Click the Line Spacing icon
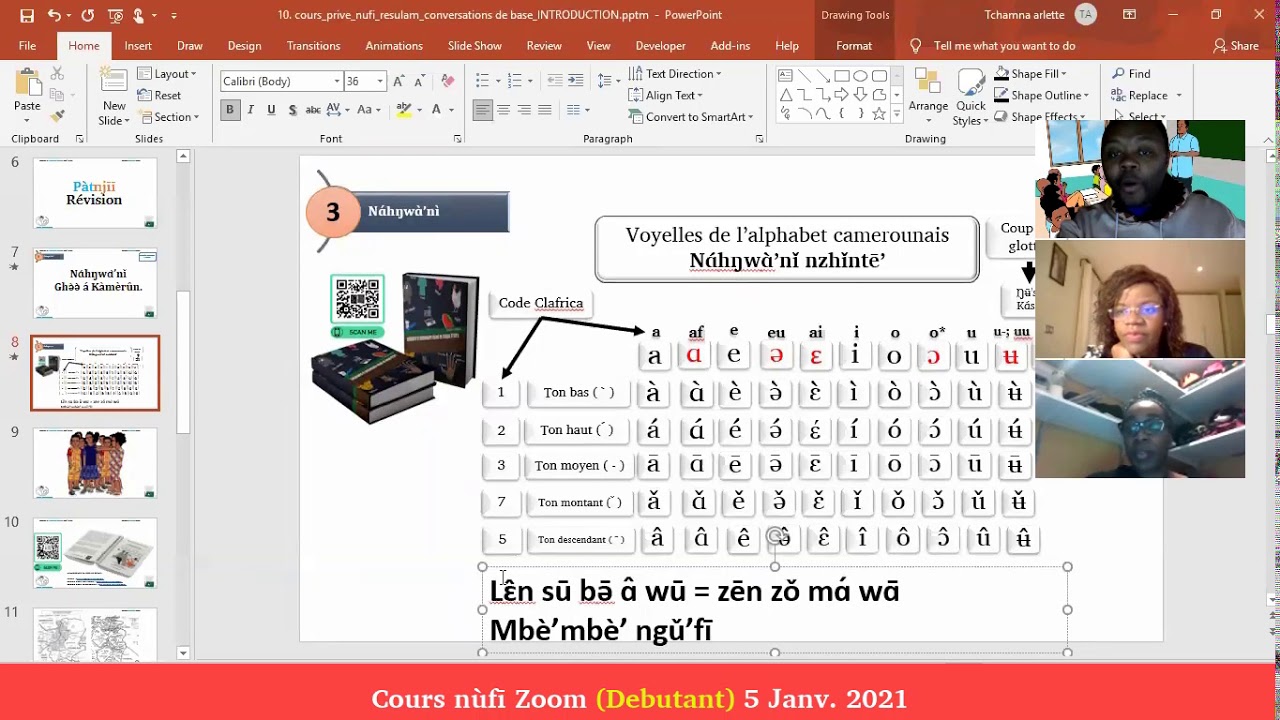 pyautogui.click(x=606, y=81)
